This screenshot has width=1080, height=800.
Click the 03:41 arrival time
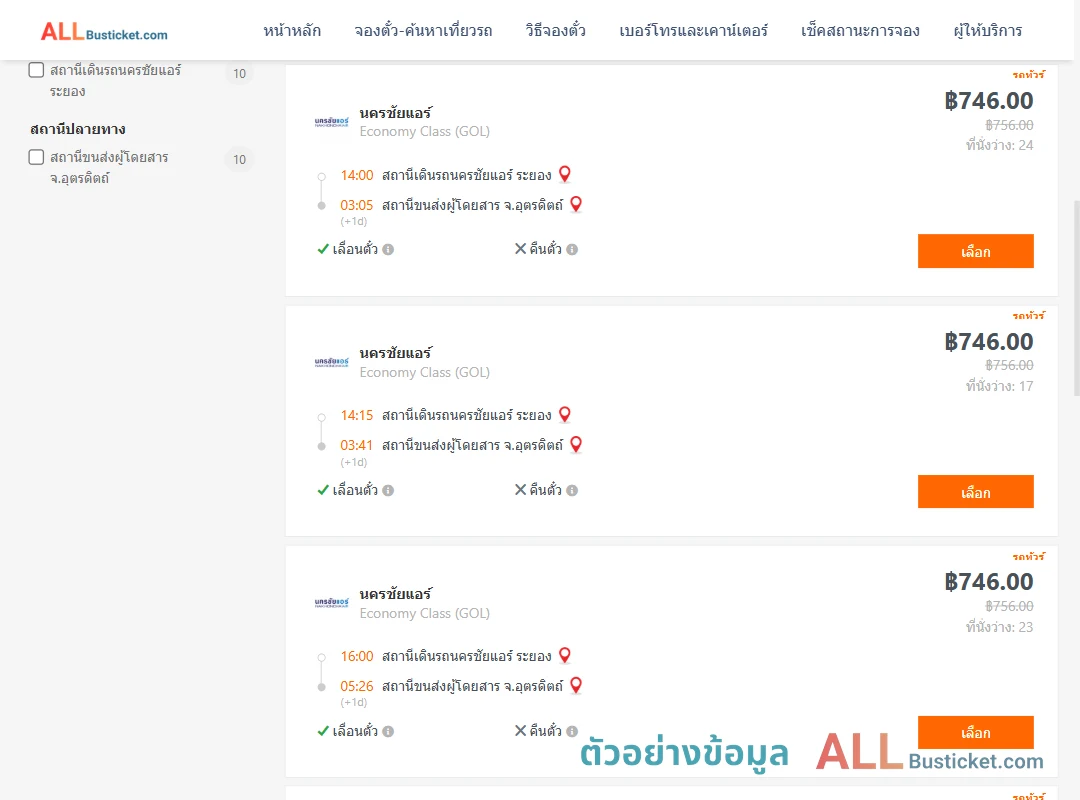tap(357, 445)
